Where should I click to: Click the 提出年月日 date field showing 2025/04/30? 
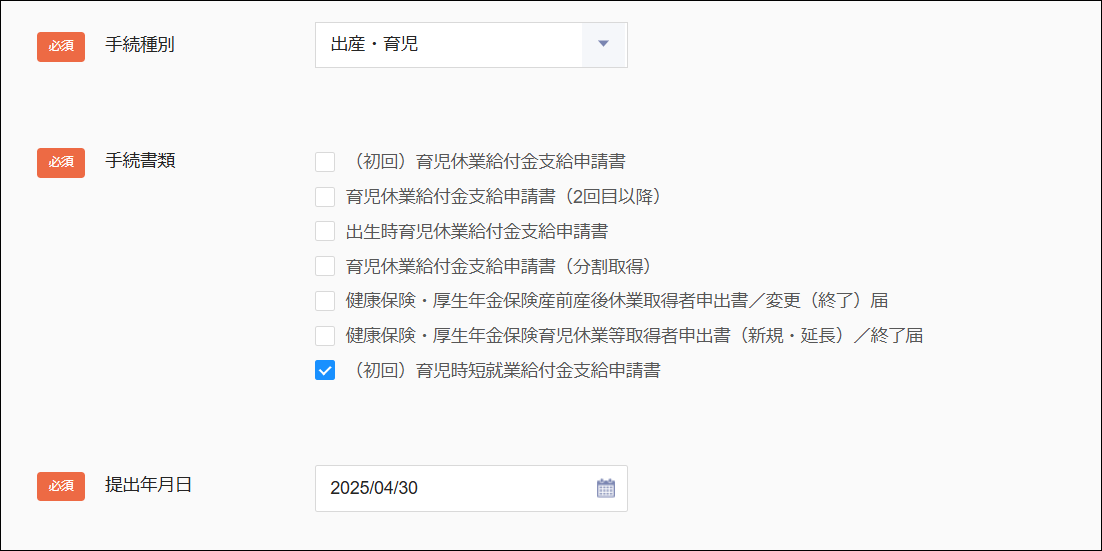pos(471,488)
